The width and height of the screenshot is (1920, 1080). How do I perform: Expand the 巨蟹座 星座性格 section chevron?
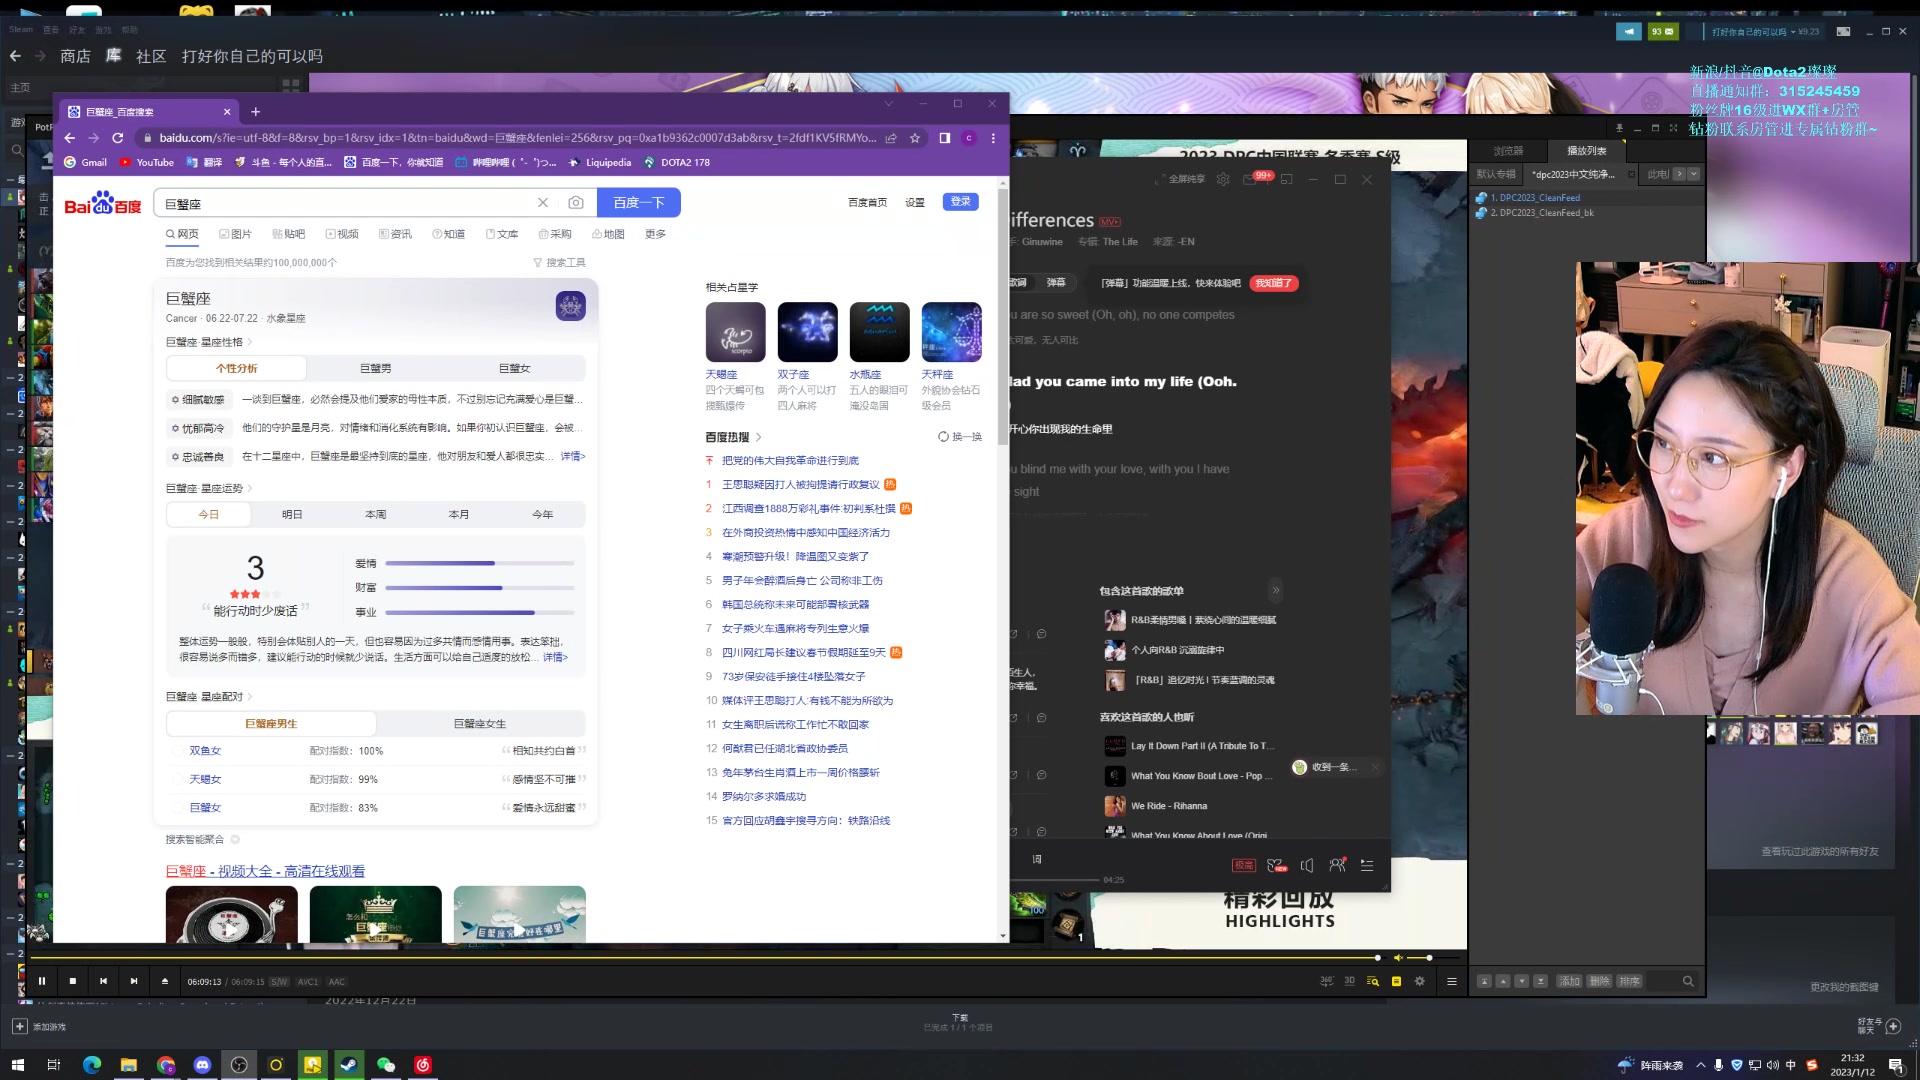250,342
